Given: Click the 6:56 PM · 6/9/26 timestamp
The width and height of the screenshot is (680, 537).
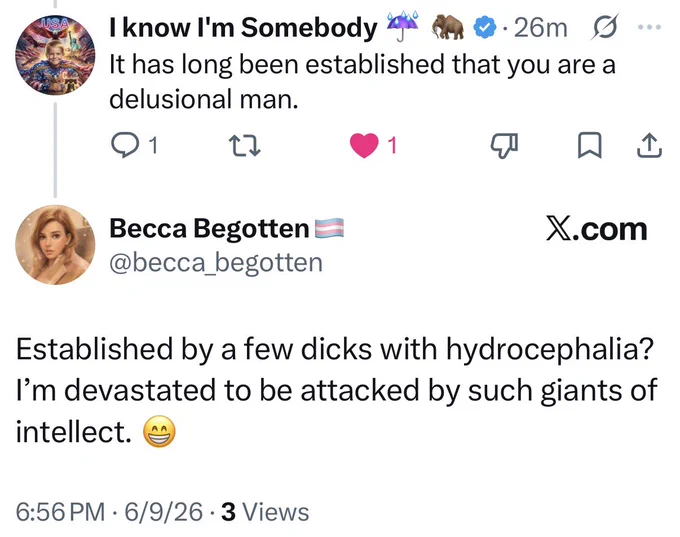Looking at the screenshot, I should 109,511.
